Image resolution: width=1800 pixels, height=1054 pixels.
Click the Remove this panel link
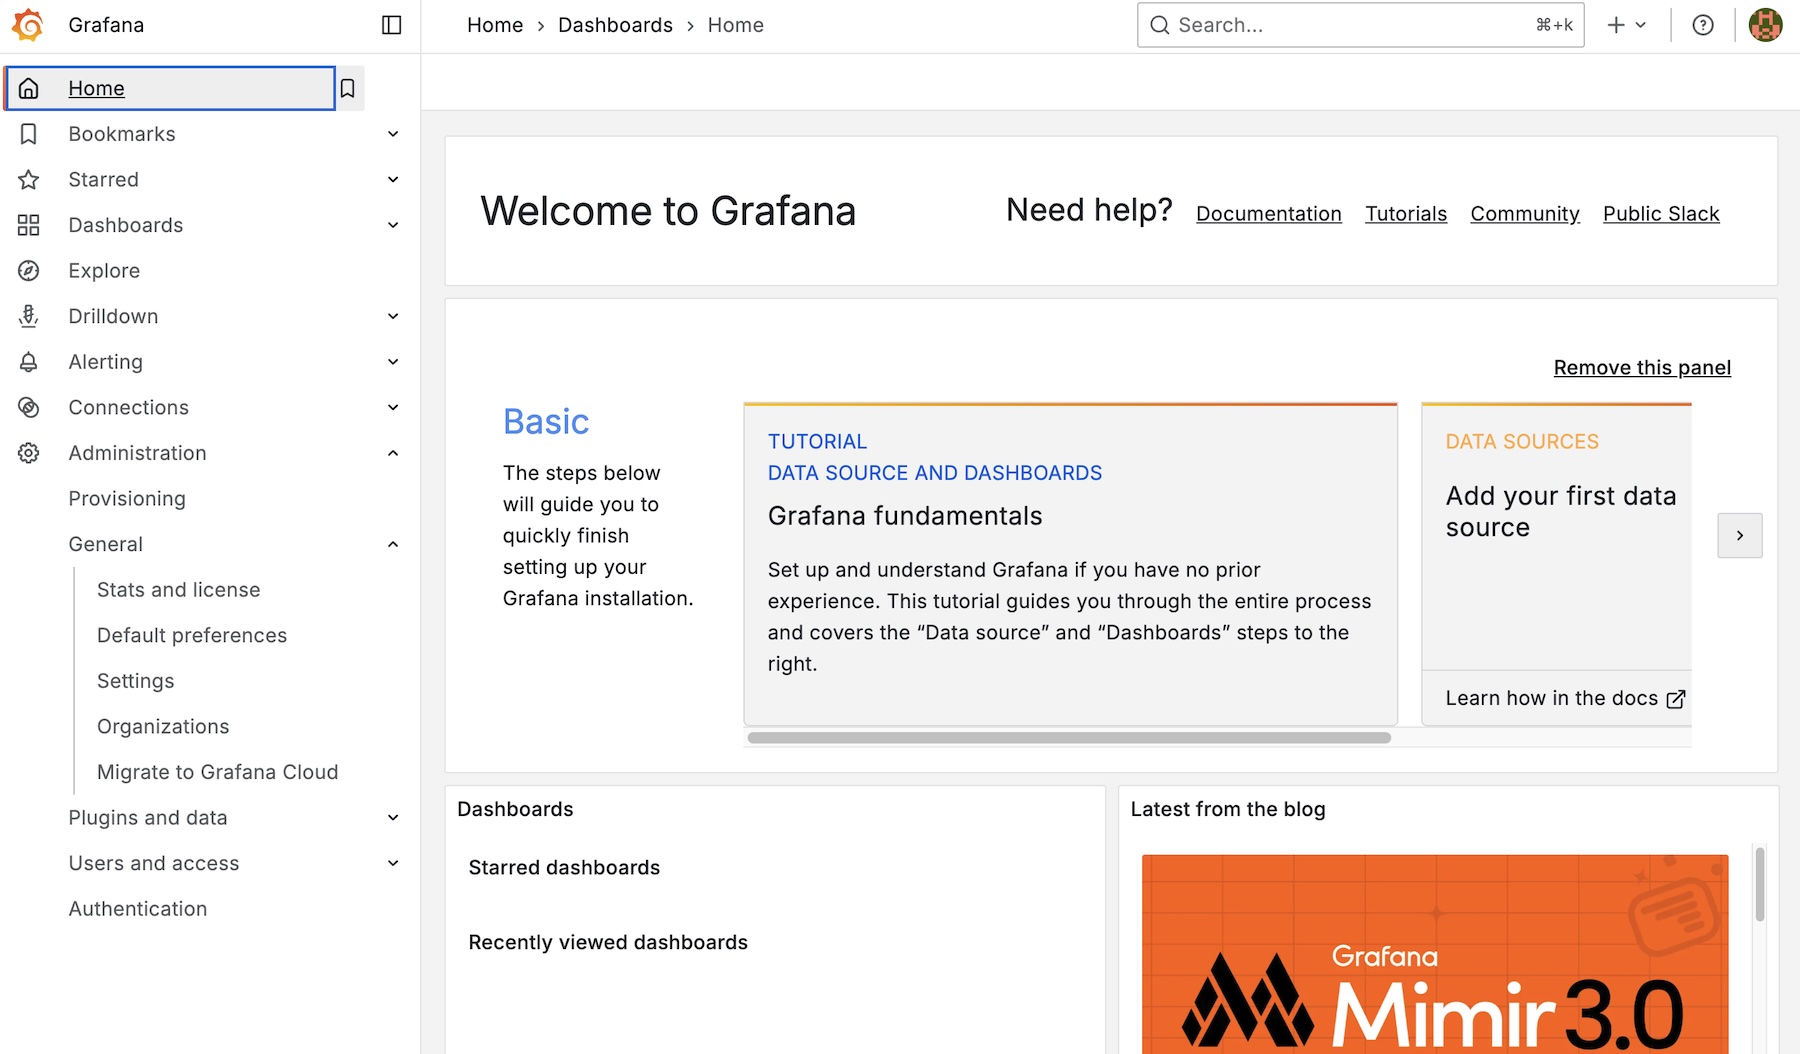(1642, 368)
